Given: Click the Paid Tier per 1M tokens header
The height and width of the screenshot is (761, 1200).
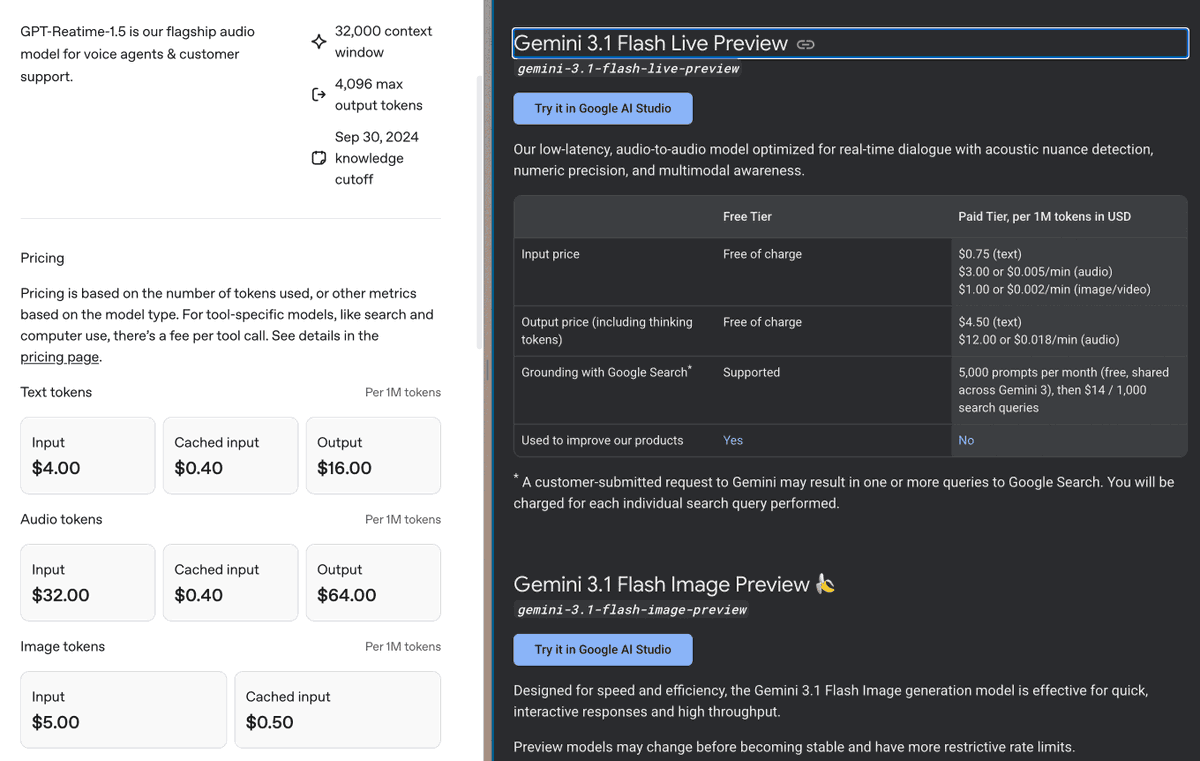Looking at the screenshot, I should tap(1045, 216).
